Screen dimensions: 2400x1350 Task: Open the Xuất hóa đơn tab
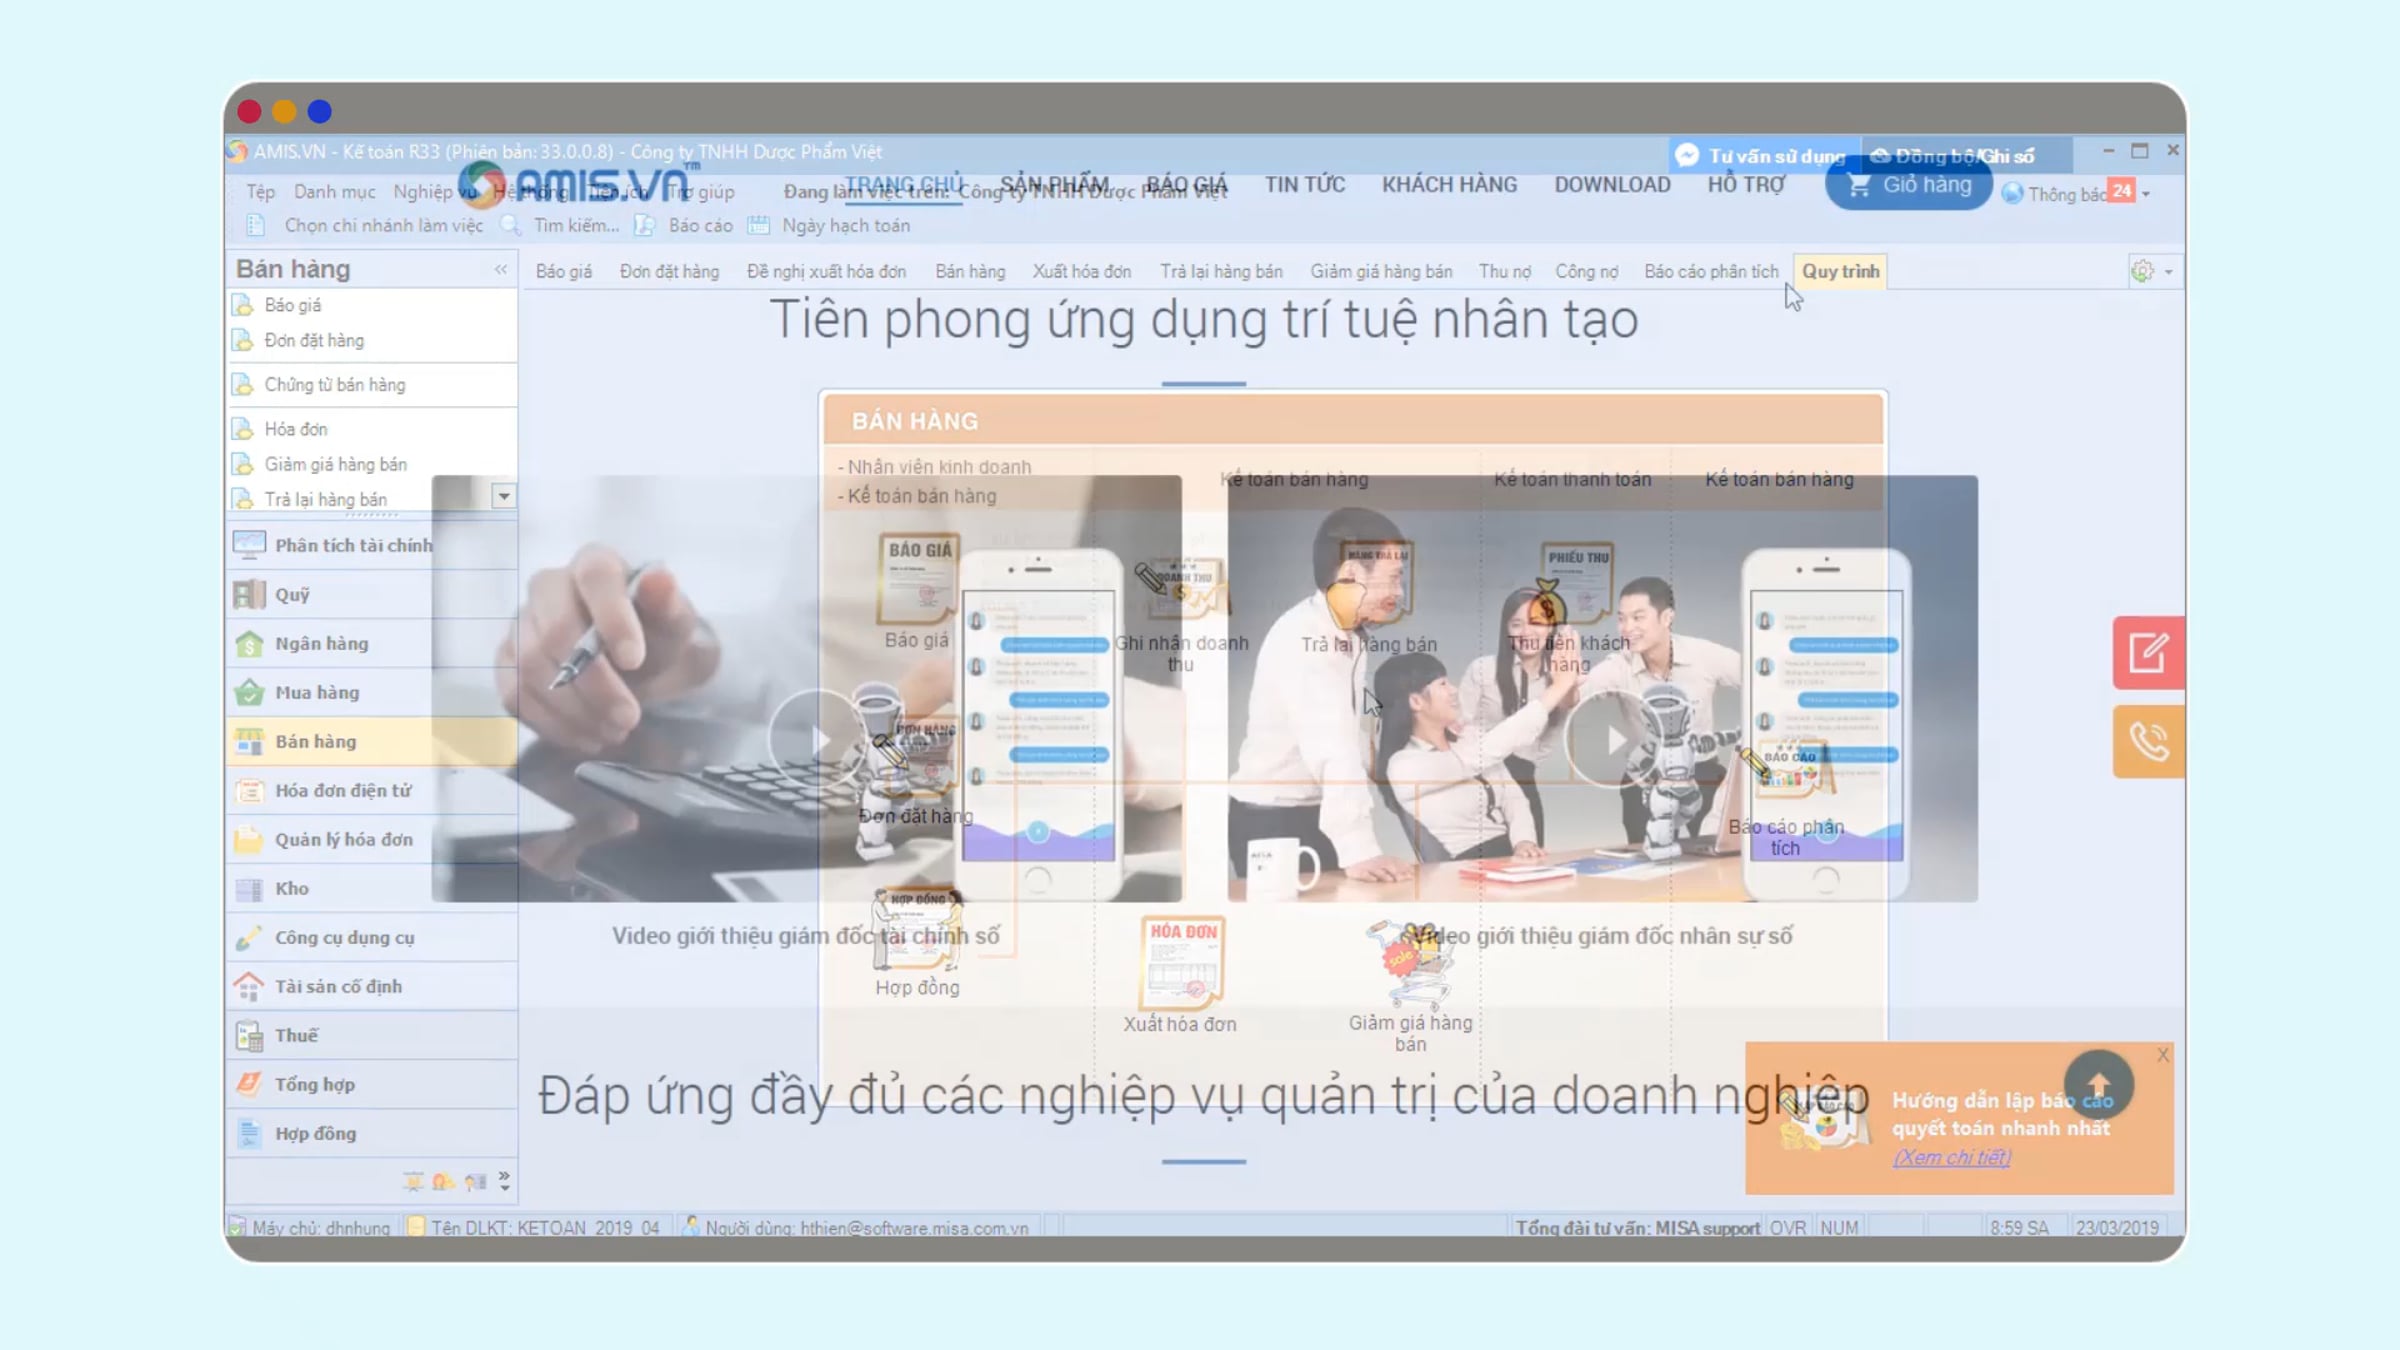pyautogui.click(x=1082, y=272)
